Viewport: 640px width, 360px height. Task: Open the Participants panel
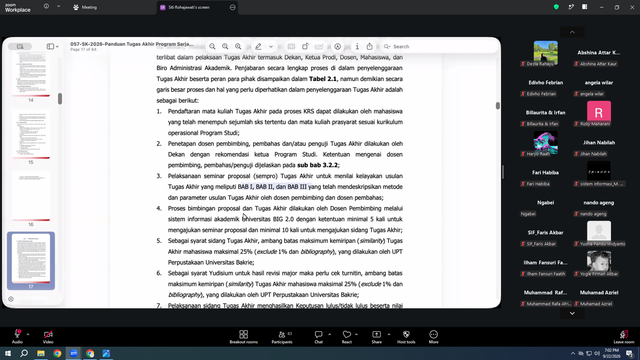282,337
